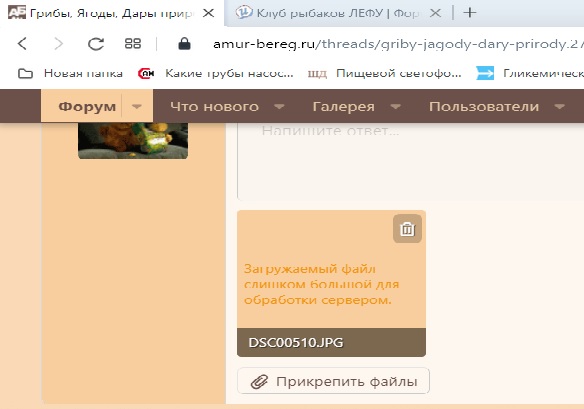Expand the Форум dropdown arrow
The height and width of the screenshot is (409, 584).
tap(137, 107)
